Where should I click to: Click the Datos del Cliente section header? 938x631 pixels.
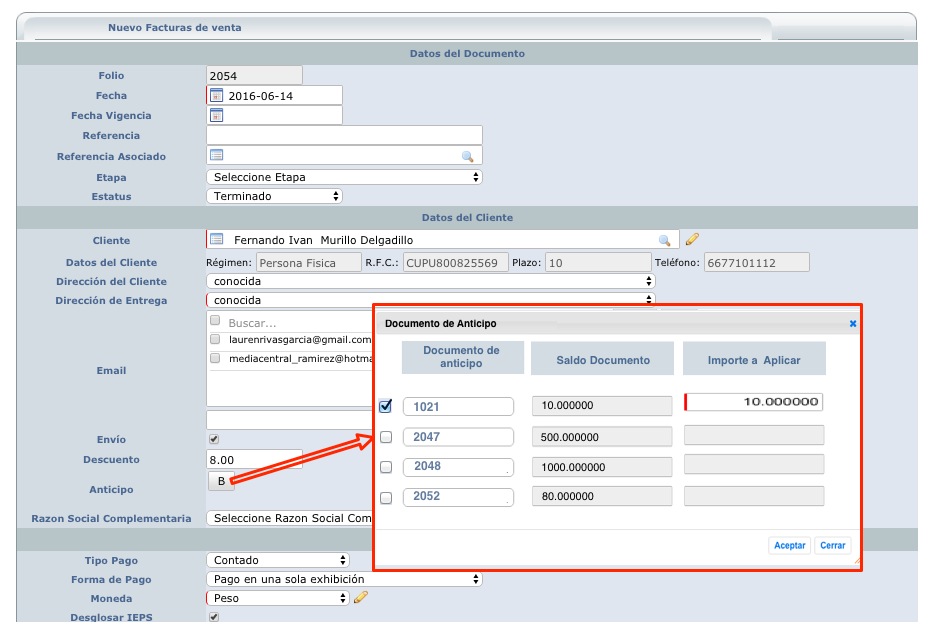click(467, 218)
